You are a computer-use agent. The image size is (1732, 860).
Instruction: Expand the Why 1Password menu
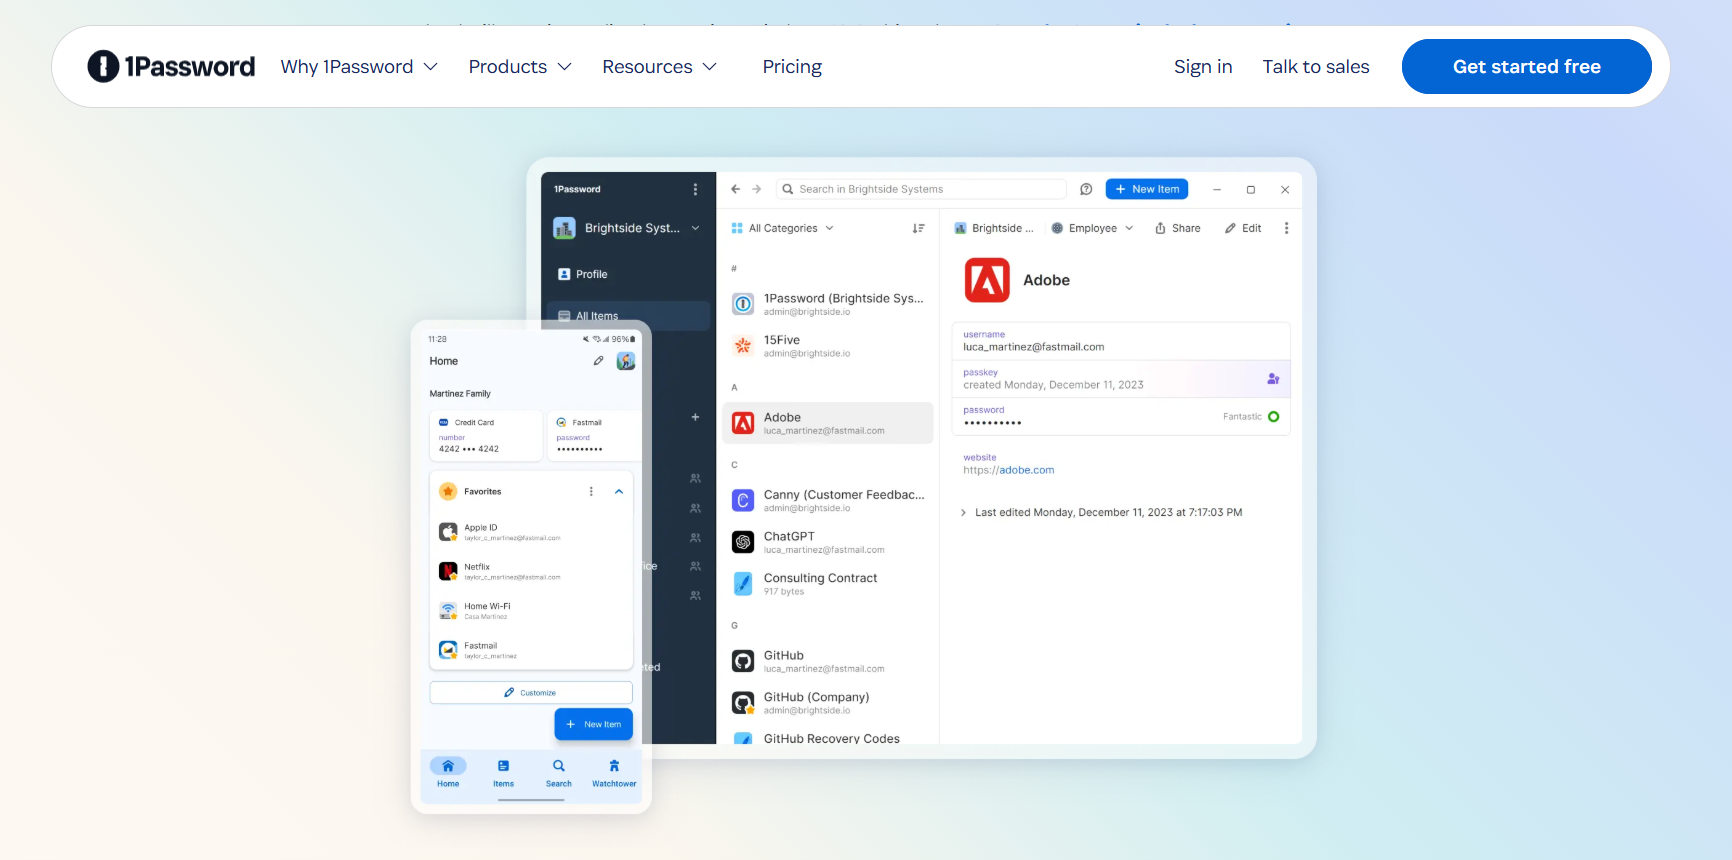point(359,67)
